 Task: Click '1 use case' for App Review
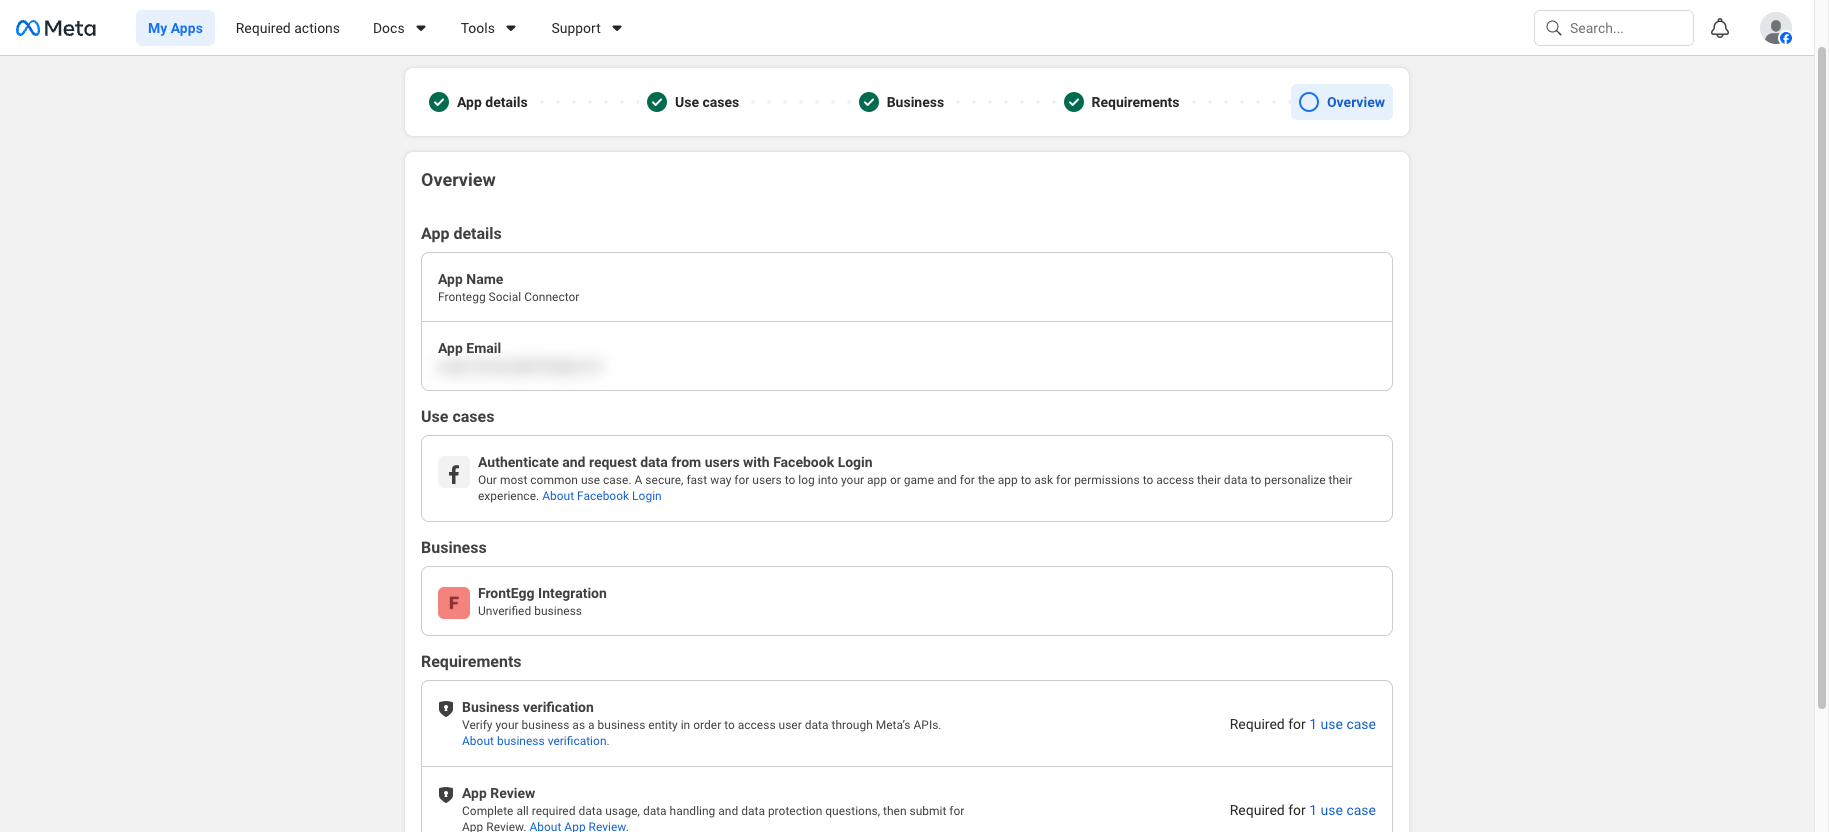pos(1343,810)
